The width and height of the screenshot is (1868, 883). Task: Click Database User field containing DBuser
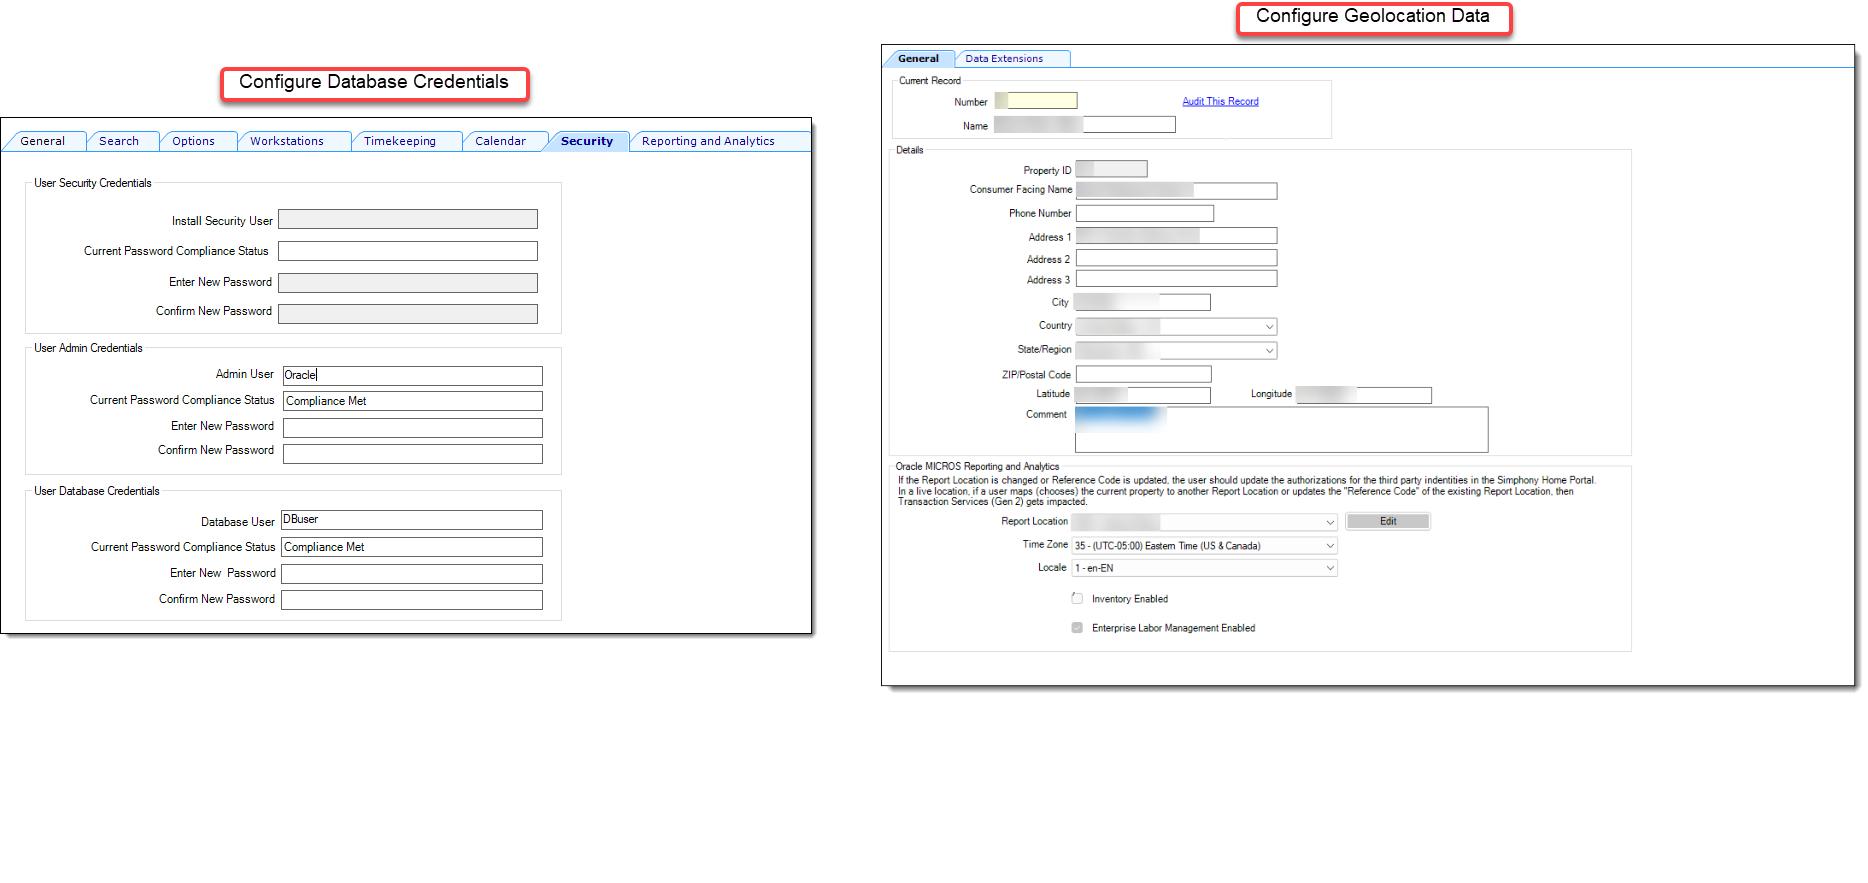pyautogui.click(x=412, y=520)
